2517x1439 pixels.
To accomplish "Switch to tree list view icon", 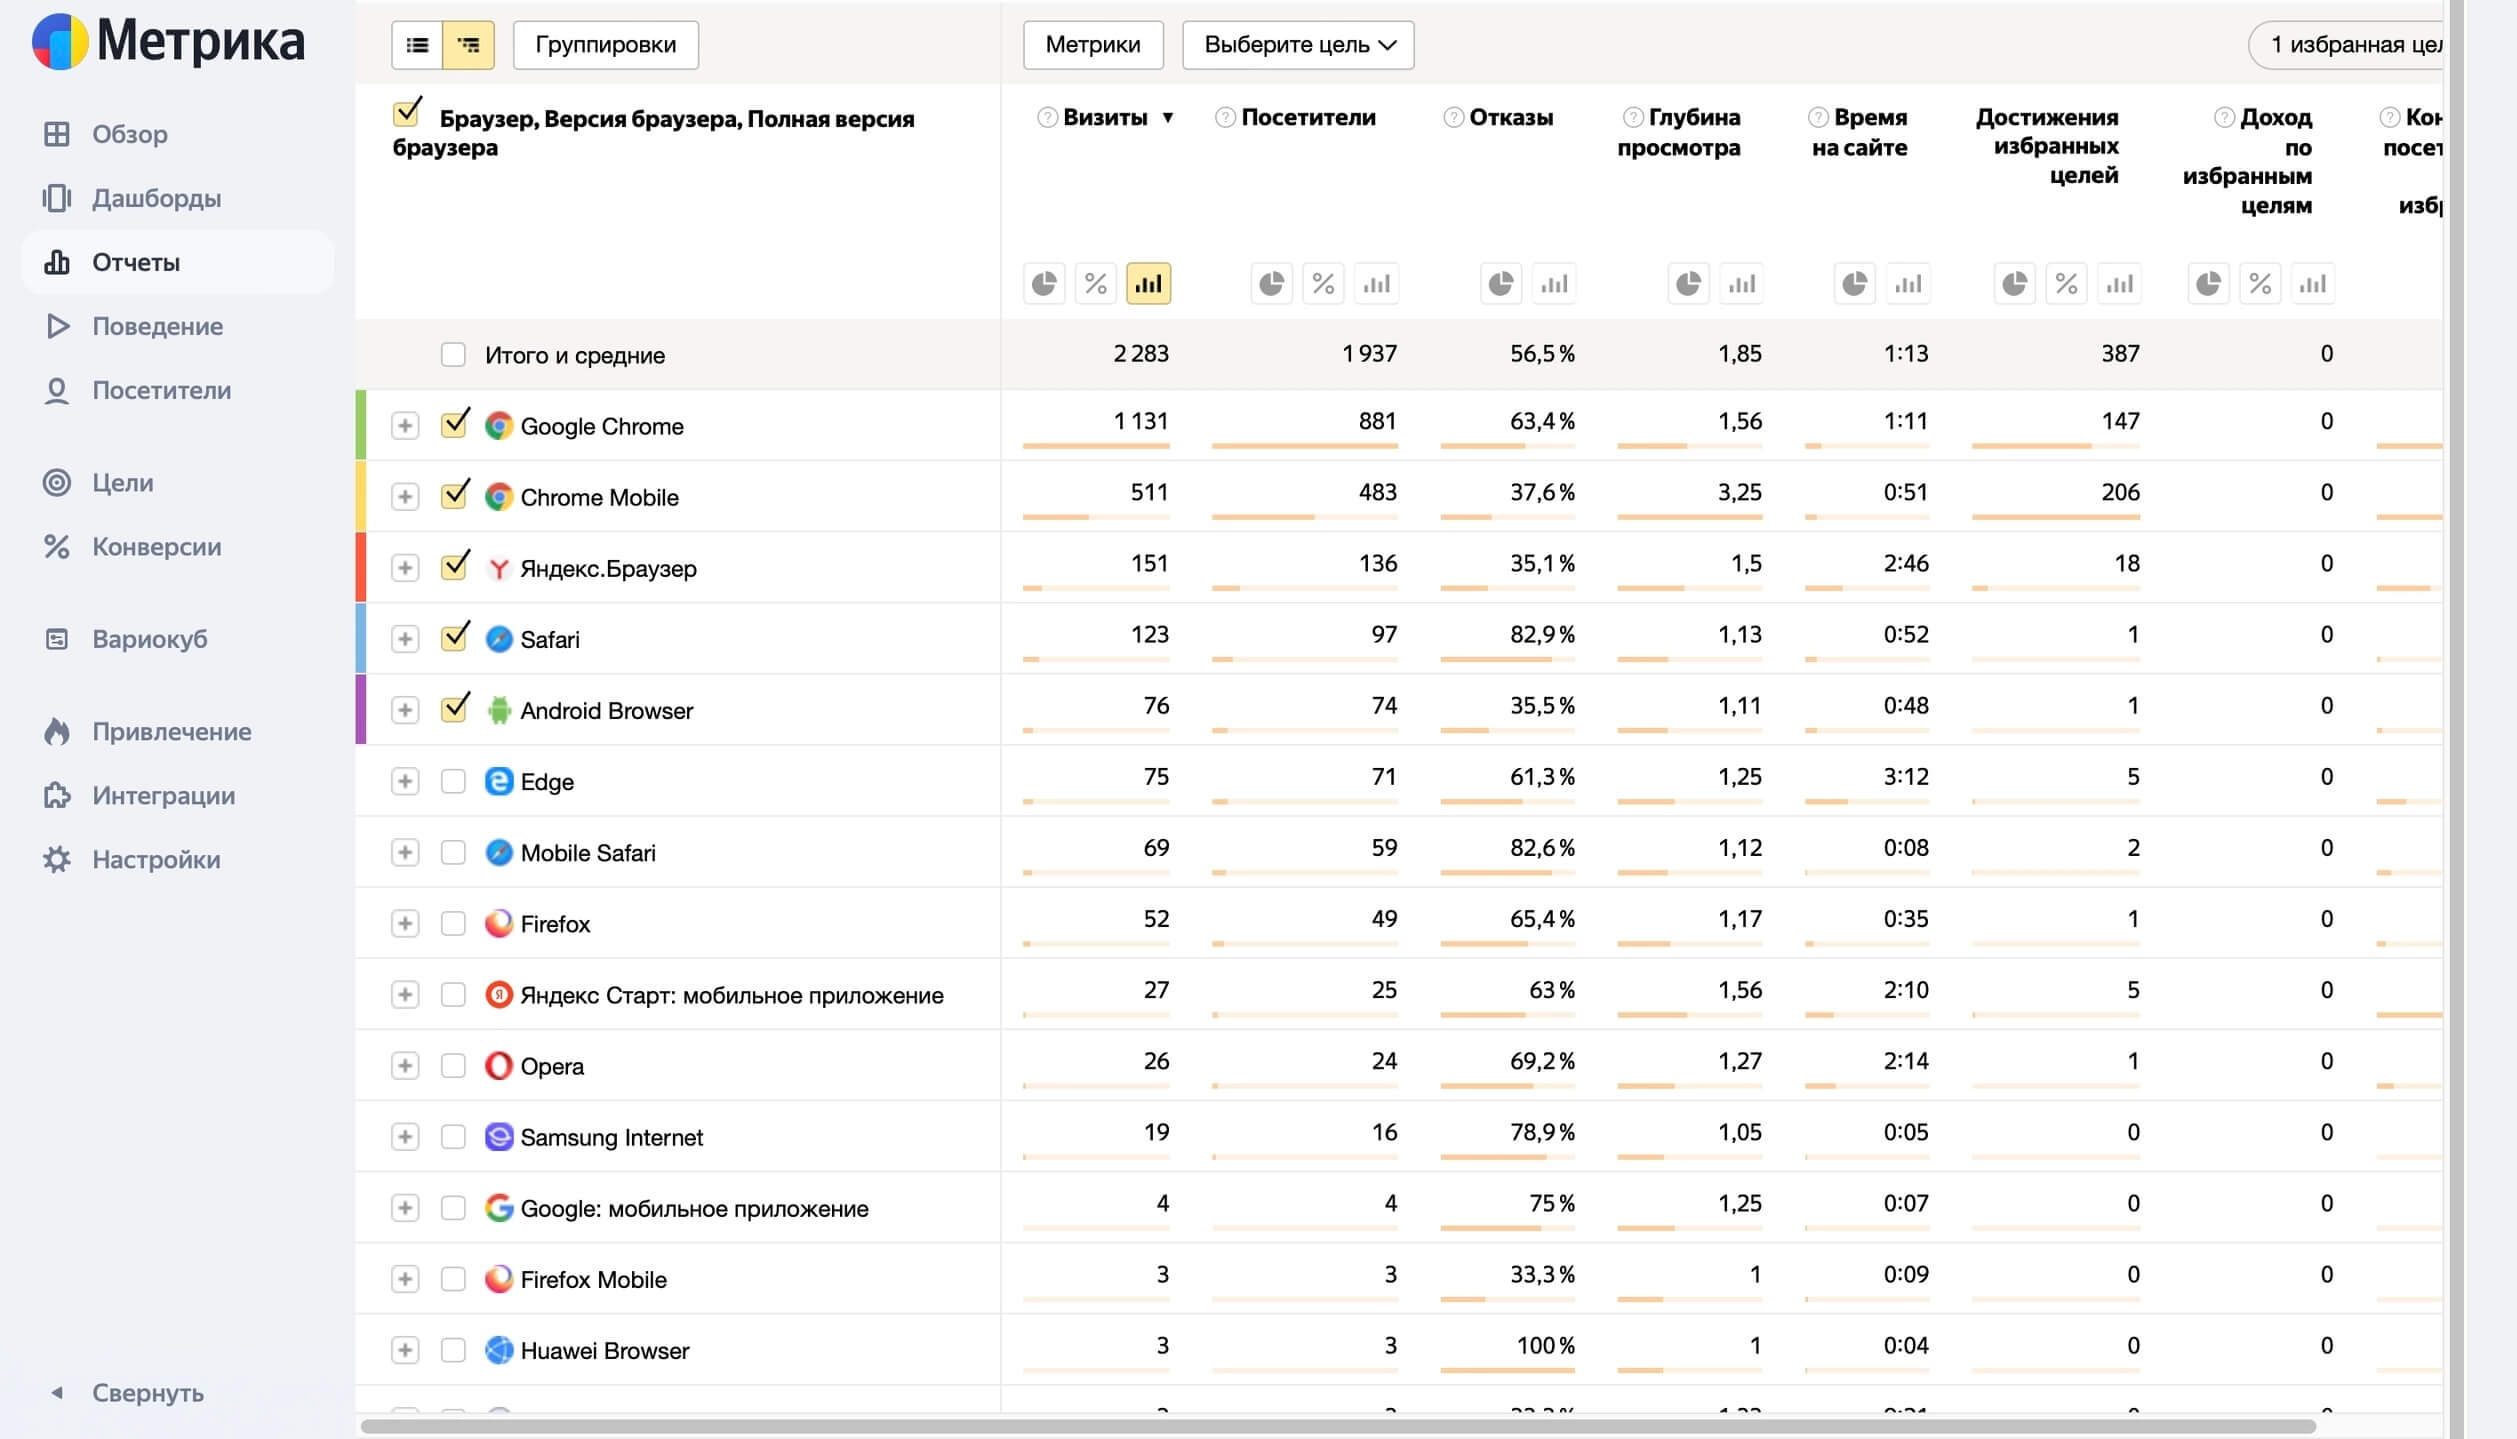I will (x=468, y=45).
